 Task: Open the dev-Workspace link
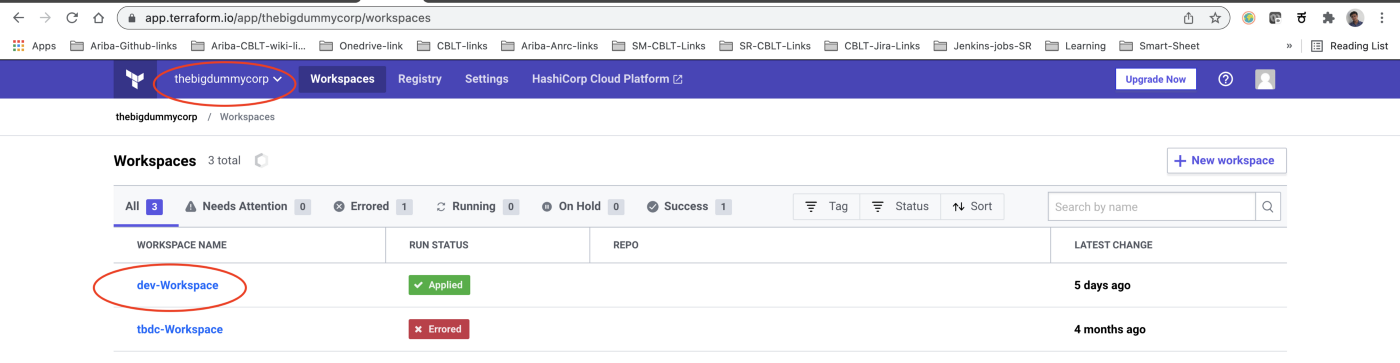pos(177,285)
